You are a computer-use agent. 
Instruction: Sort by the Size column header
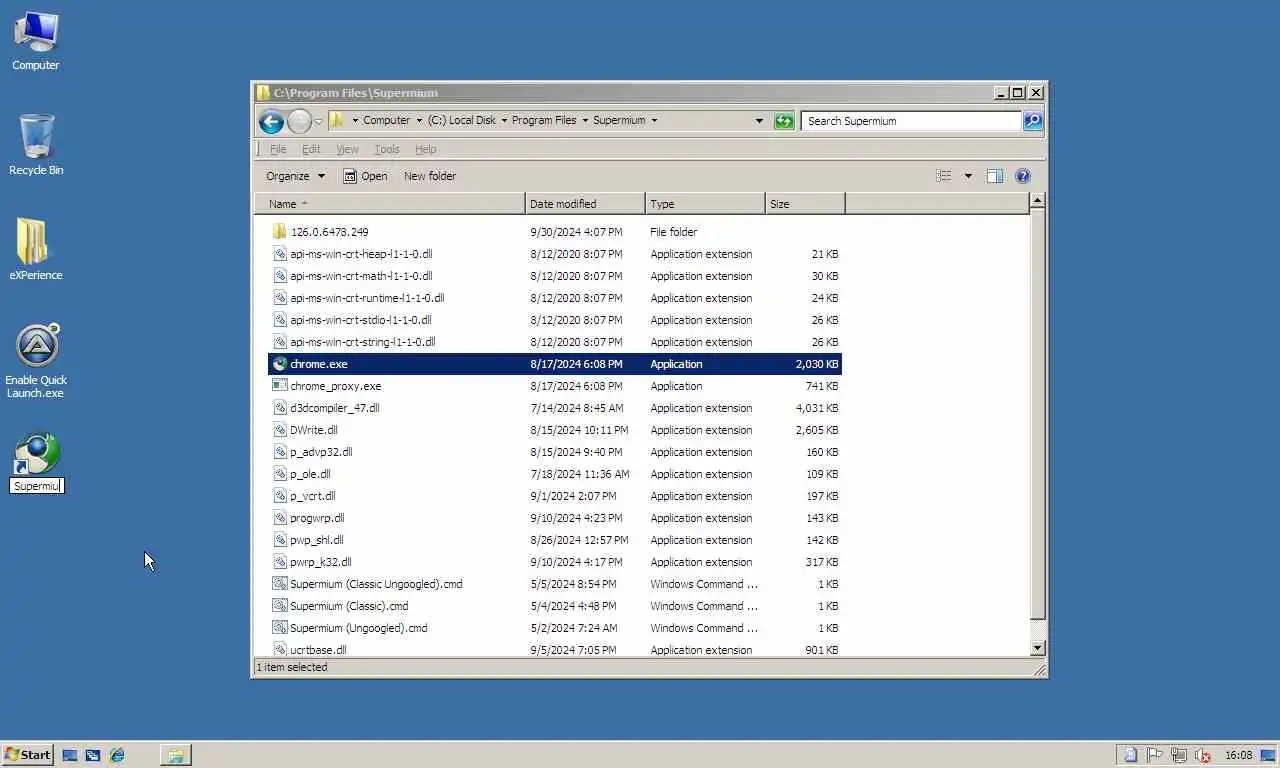pos(805,204)
